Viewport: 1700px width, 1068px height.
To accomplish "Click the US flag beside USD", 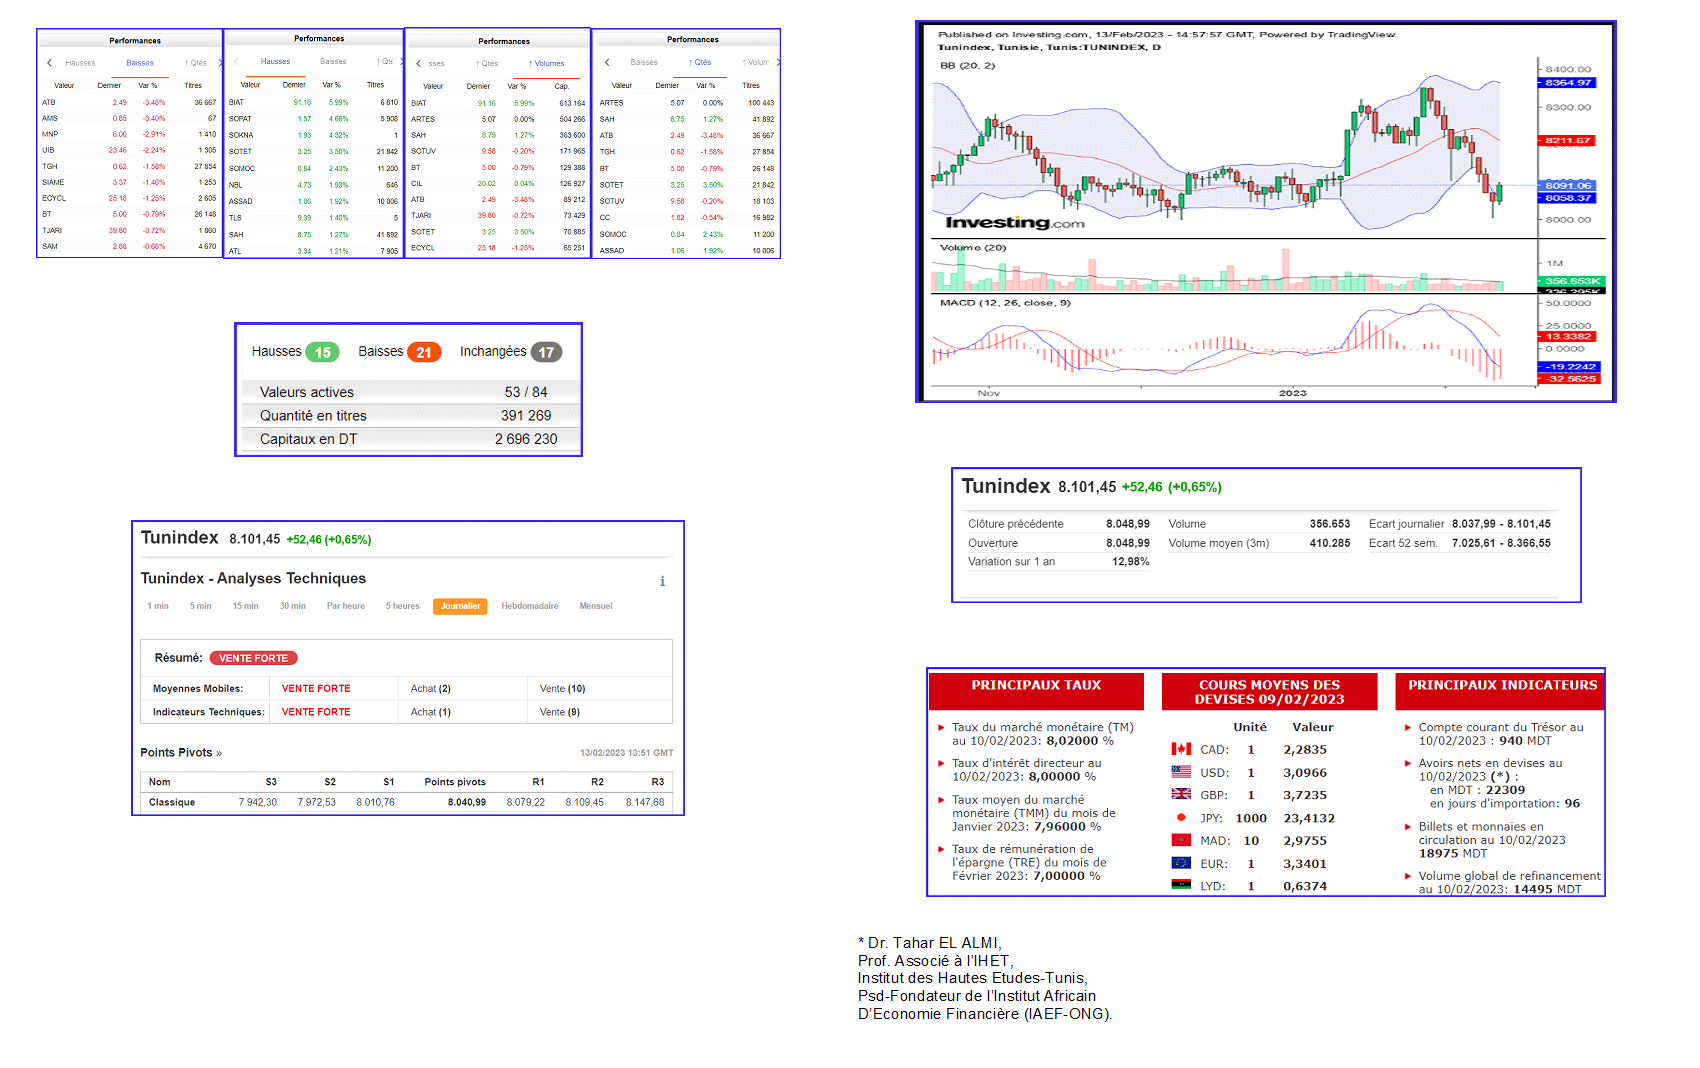I will coord(1181,772).
